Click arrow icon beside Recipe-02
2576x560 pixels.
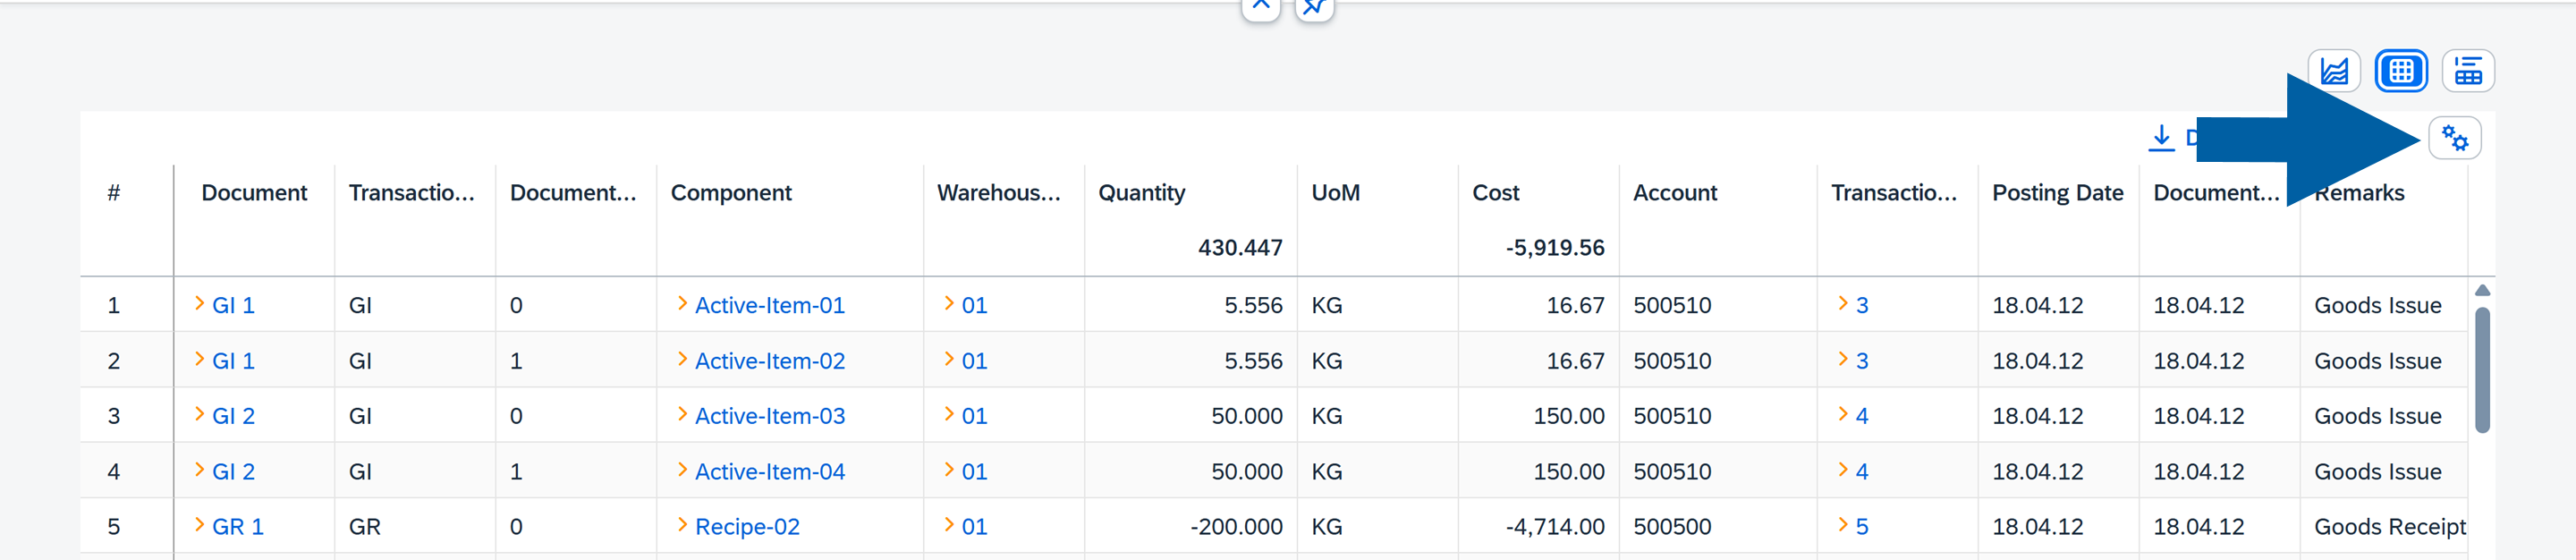[682, 525]
